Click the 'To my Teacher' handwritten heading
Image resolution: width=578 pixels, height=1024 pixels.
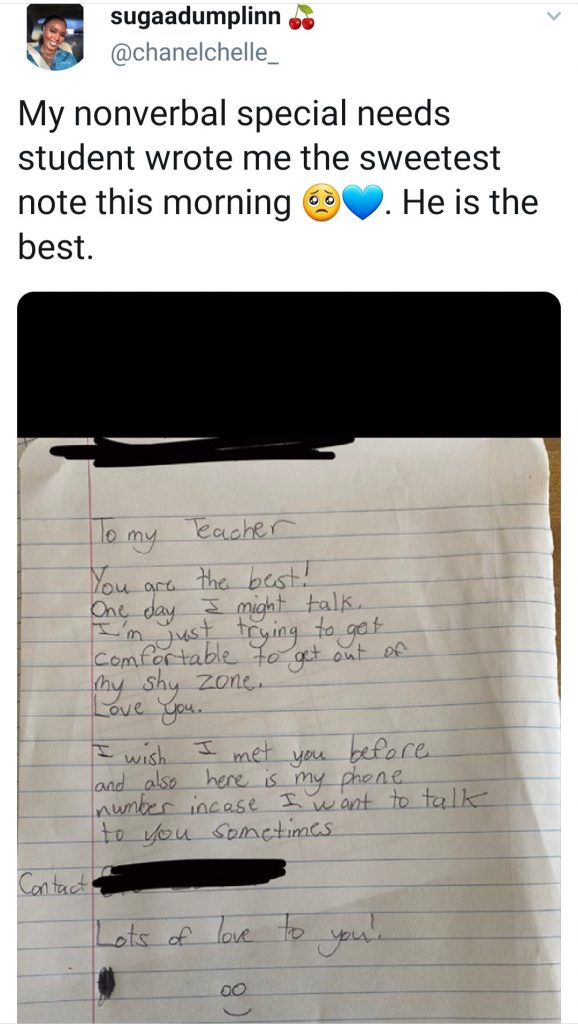click(192, 532)
